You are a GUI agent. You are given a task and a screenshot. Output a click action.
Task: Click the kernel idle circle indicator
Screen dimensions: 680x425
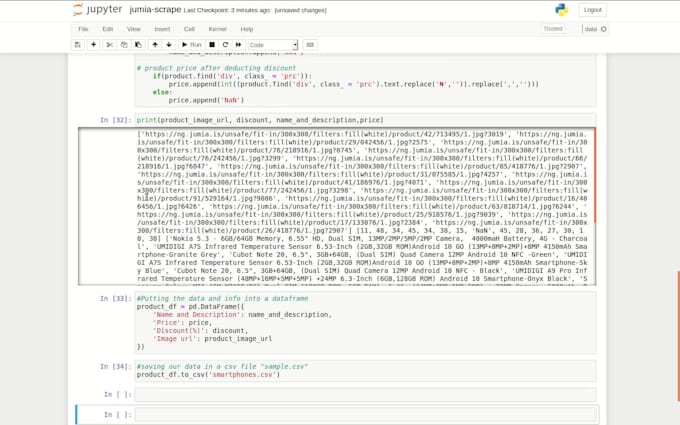[603, 29]
